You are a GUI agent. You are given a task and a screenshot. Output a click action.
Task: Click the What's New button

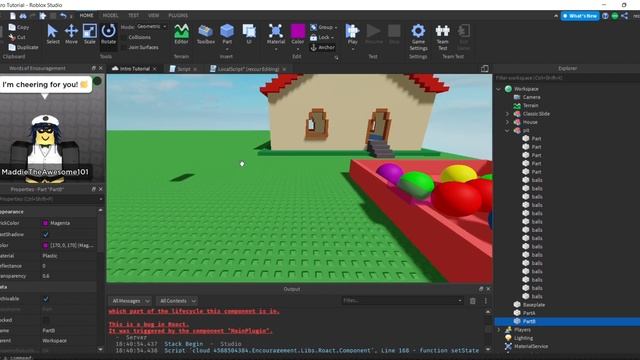point(580,16)
